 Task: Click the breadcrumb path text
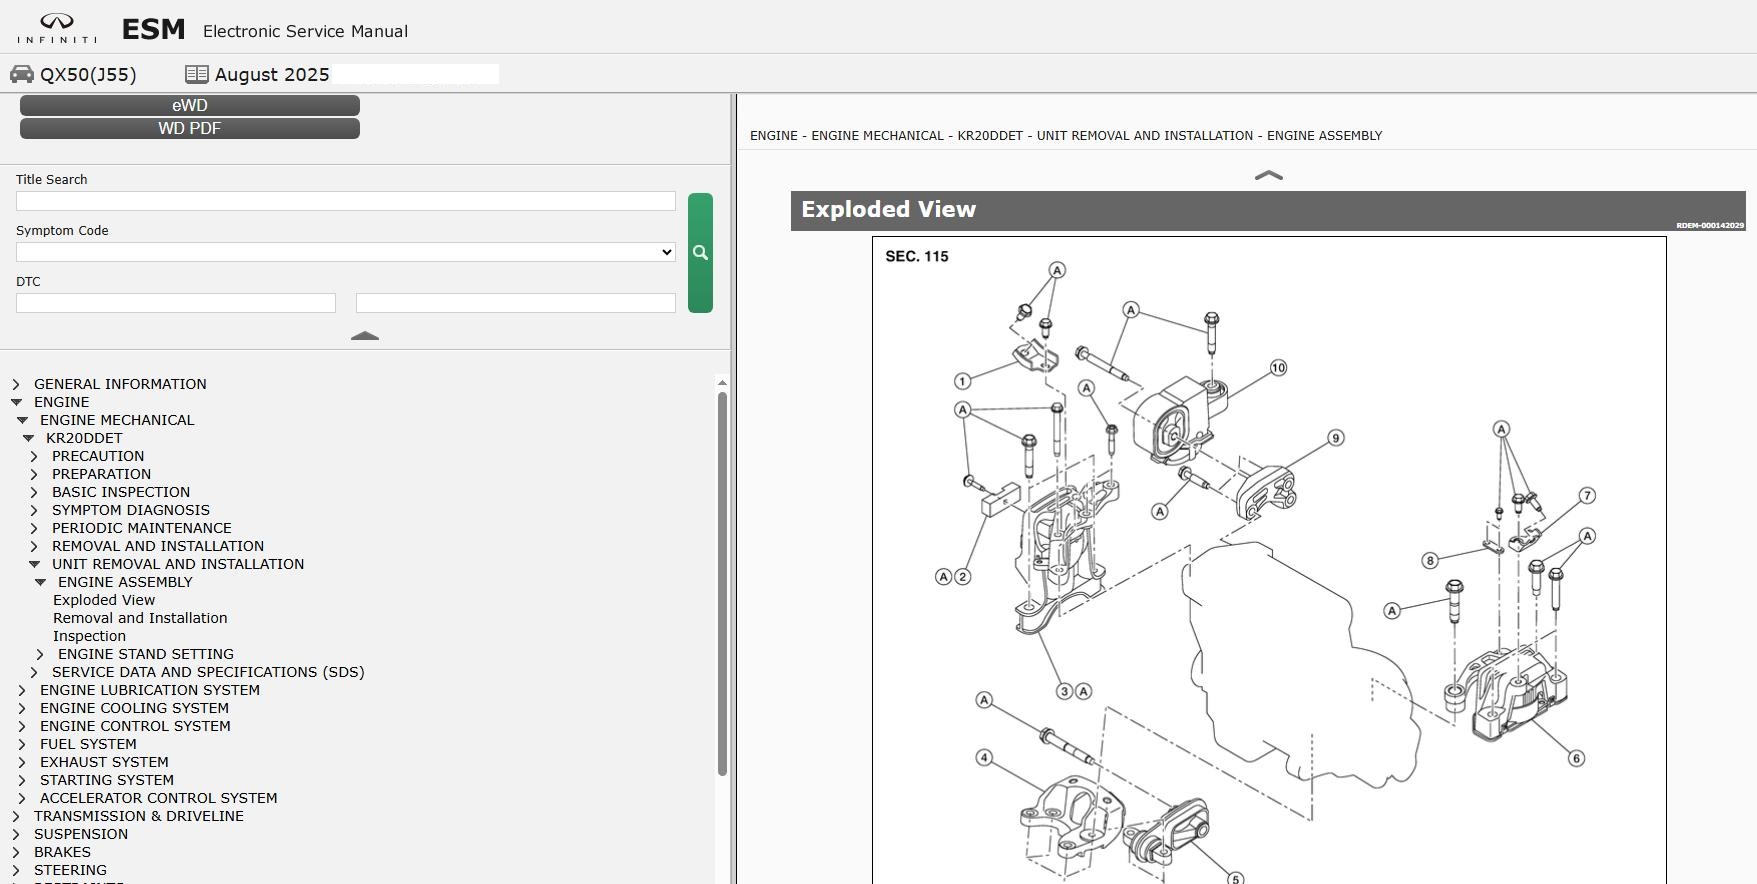[1066, 135]
